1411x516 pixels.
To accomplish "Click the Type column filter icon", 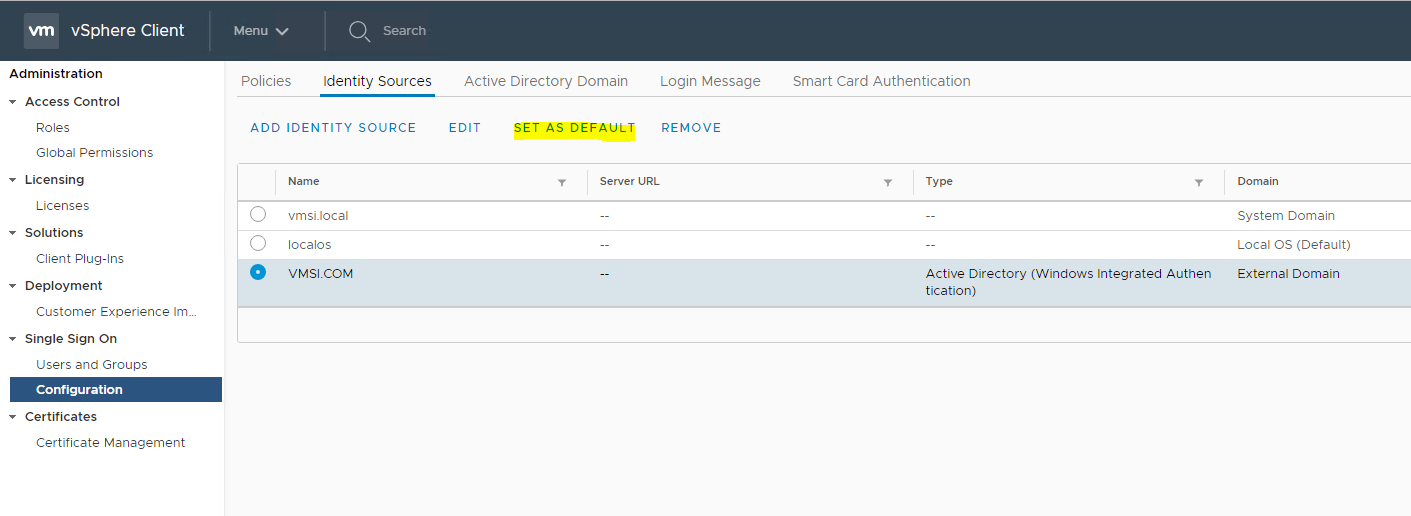I will click(1199, 182).
